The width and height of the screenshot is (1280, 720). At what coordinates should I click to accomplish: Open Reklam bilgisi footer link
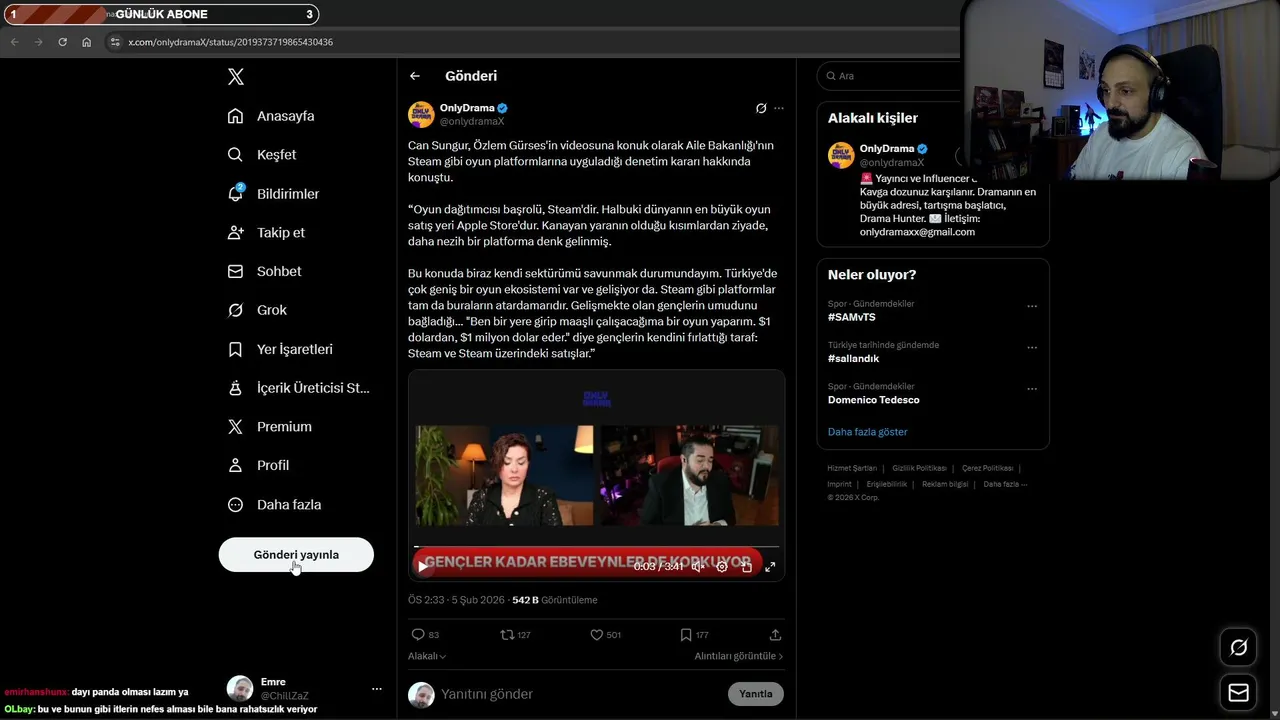click(x=945, y=484)
